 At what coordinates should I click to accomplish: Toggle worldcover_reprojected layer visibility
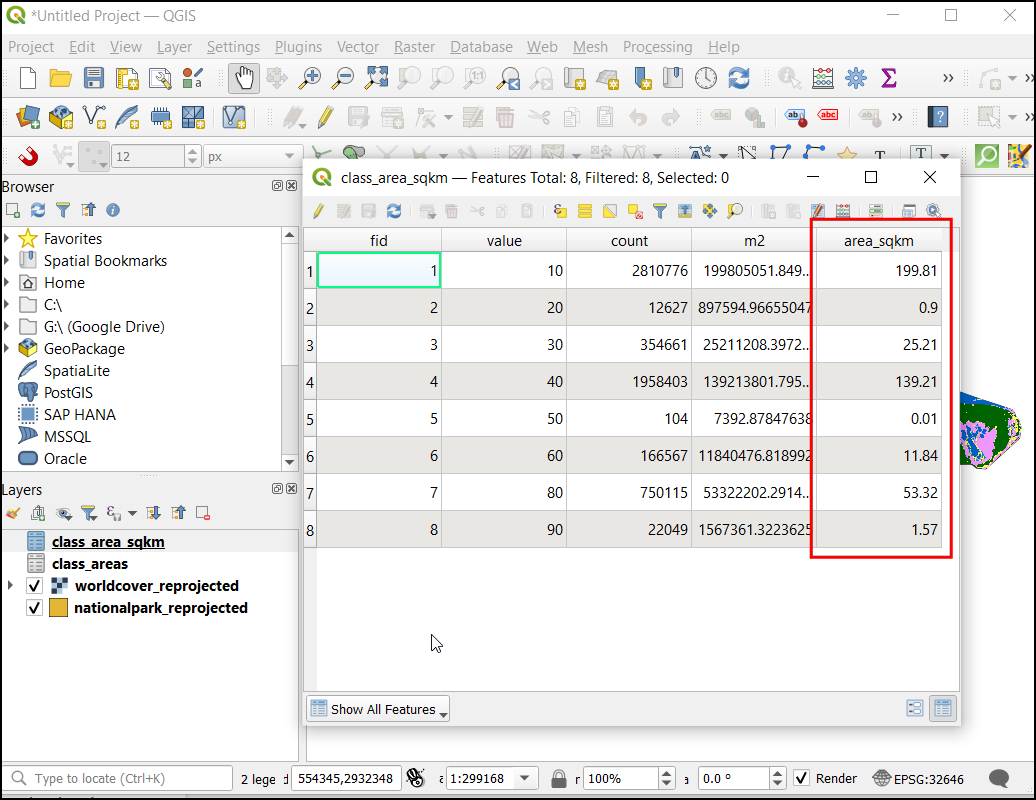point(34,586)
